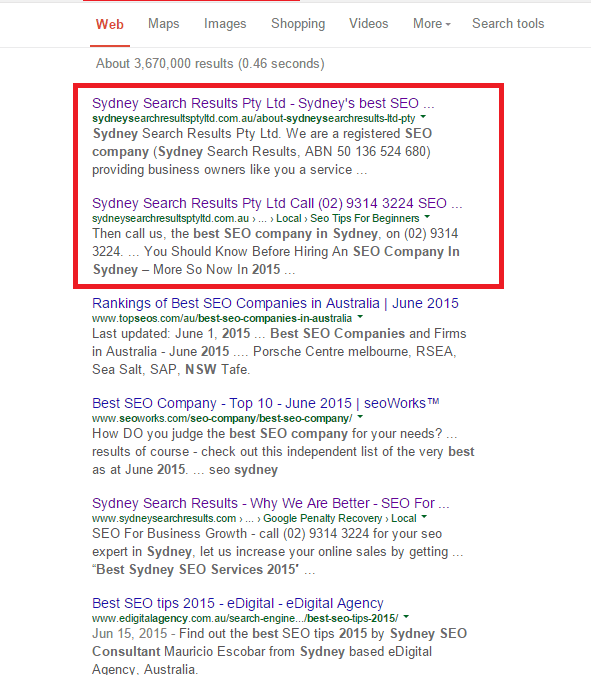Expand arrow next to Seo Tips For Beginners

click(427, 217)
